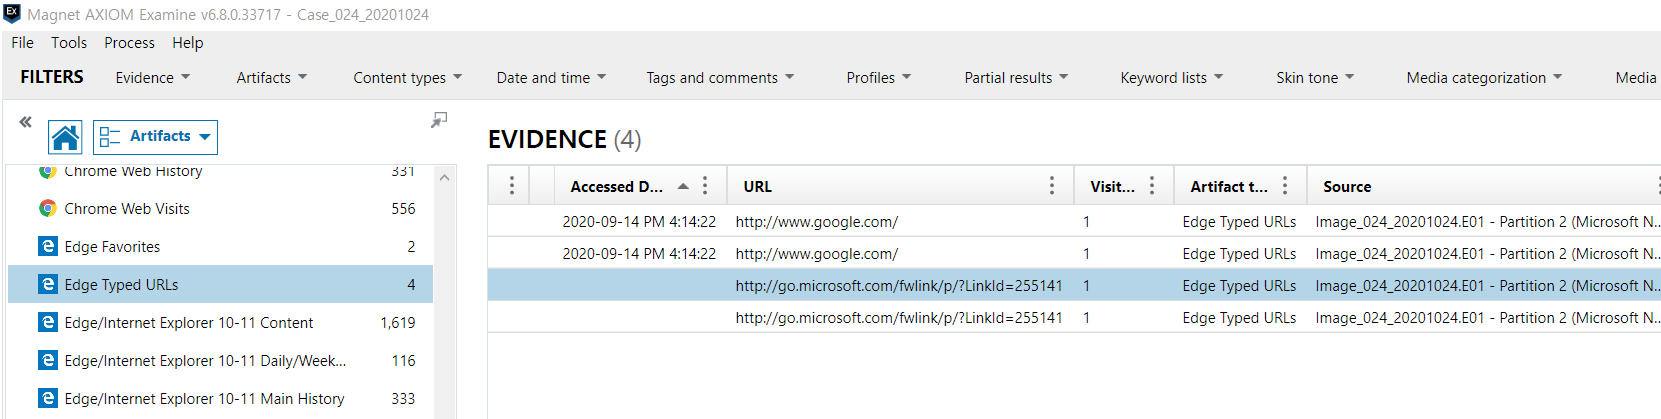The width and height of the screenshot is (1661, 419).
Task: Expand the Skin tone filter
Action: tap(1315, 77)
